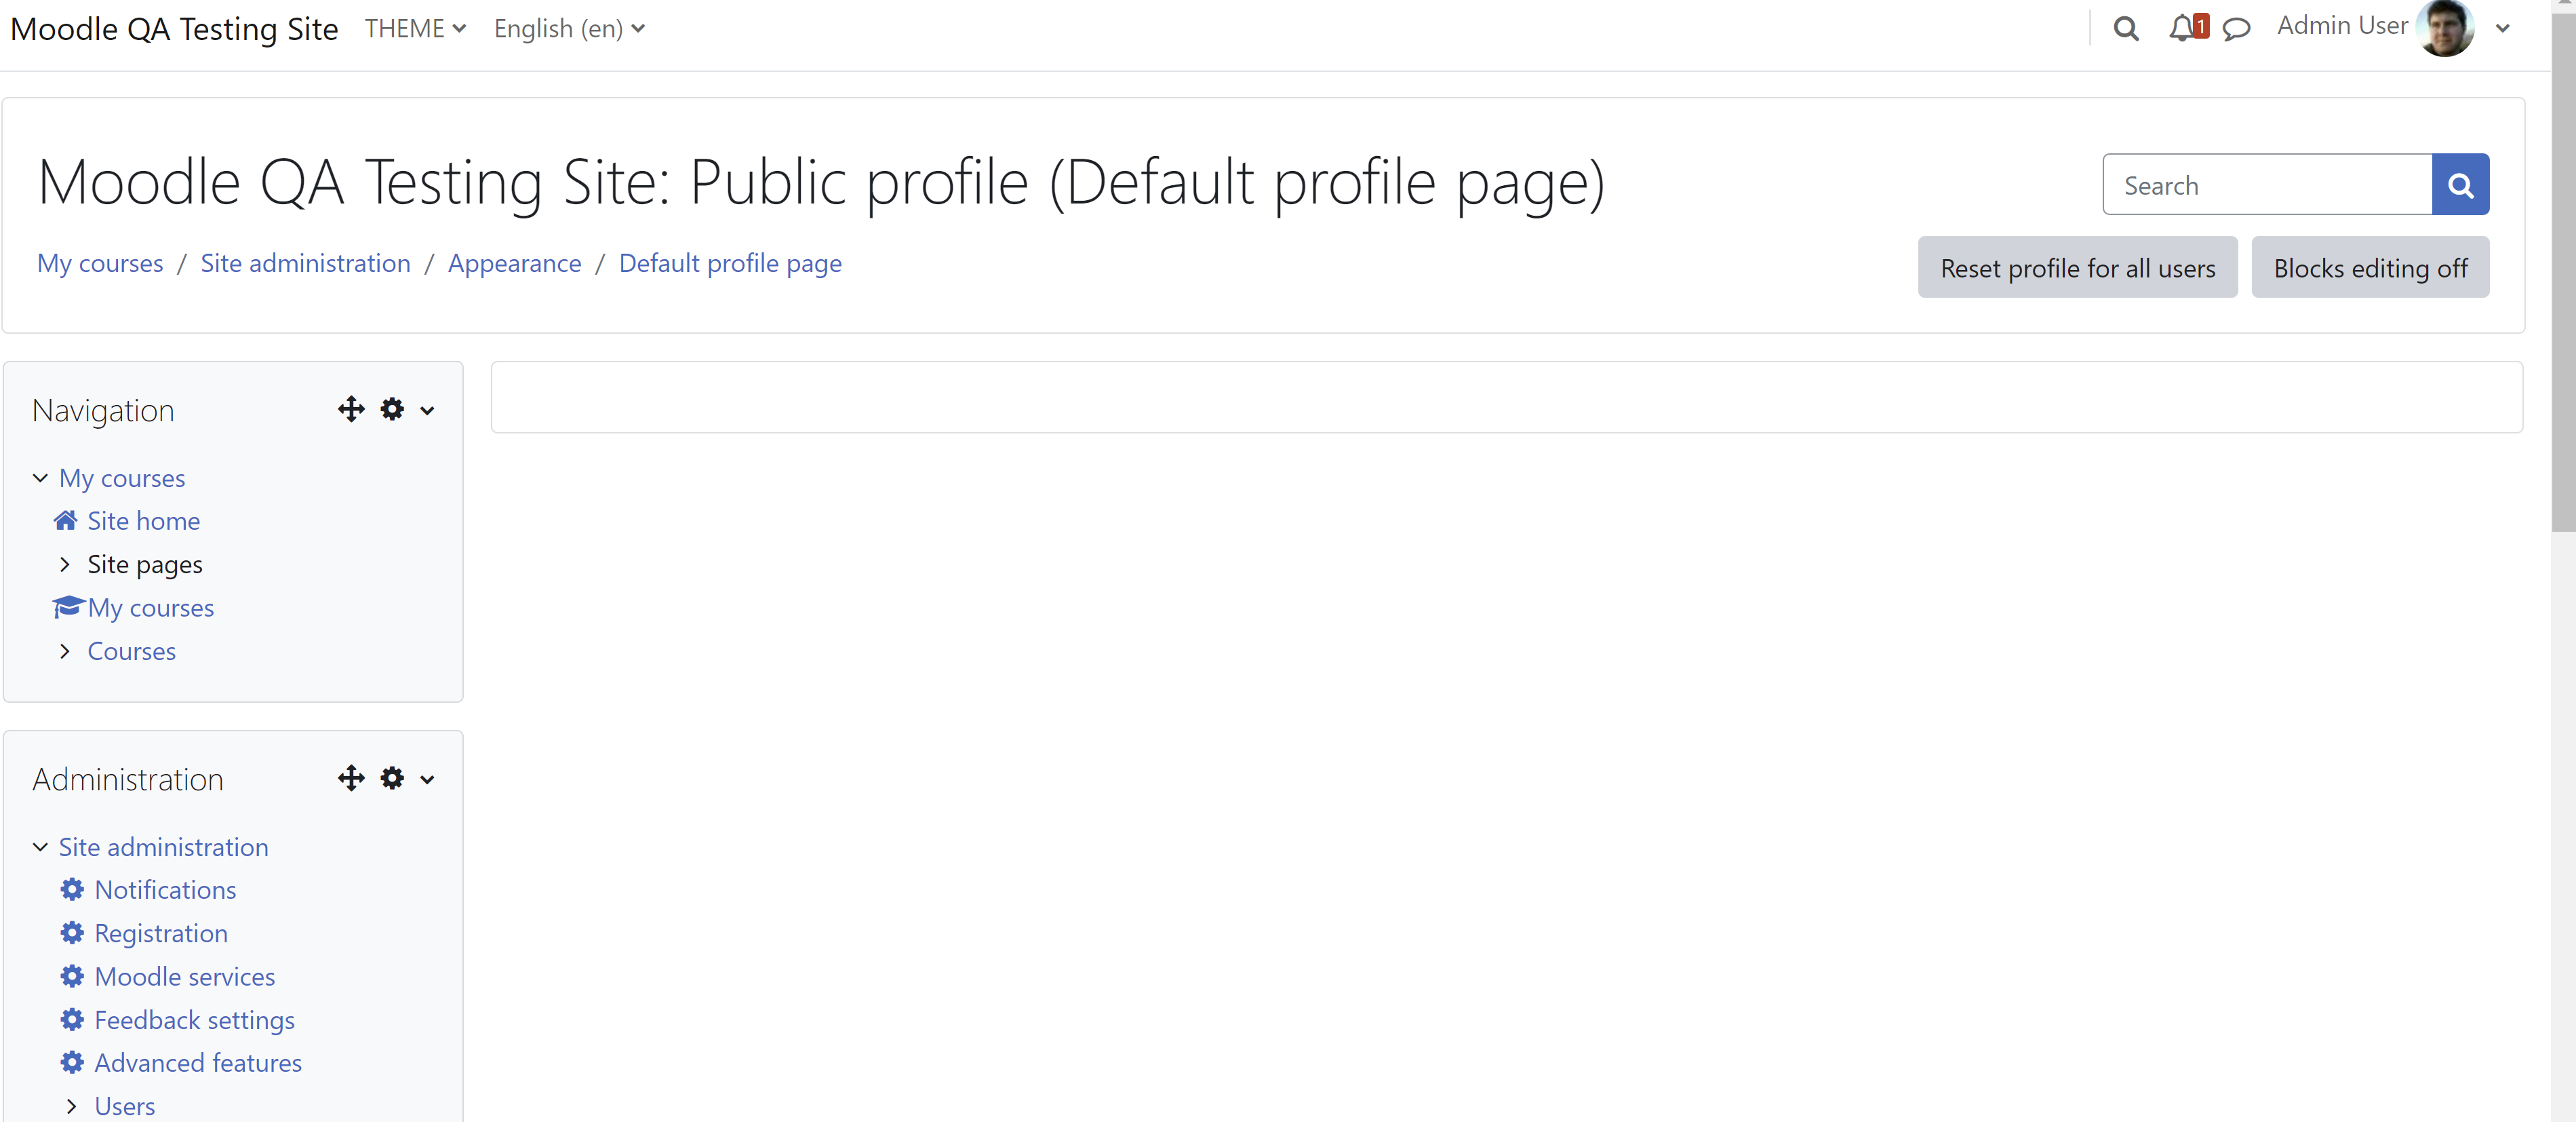2576x1122 pixels.
Task: Turn Blocks editing off
Action: coord(2370,267)
